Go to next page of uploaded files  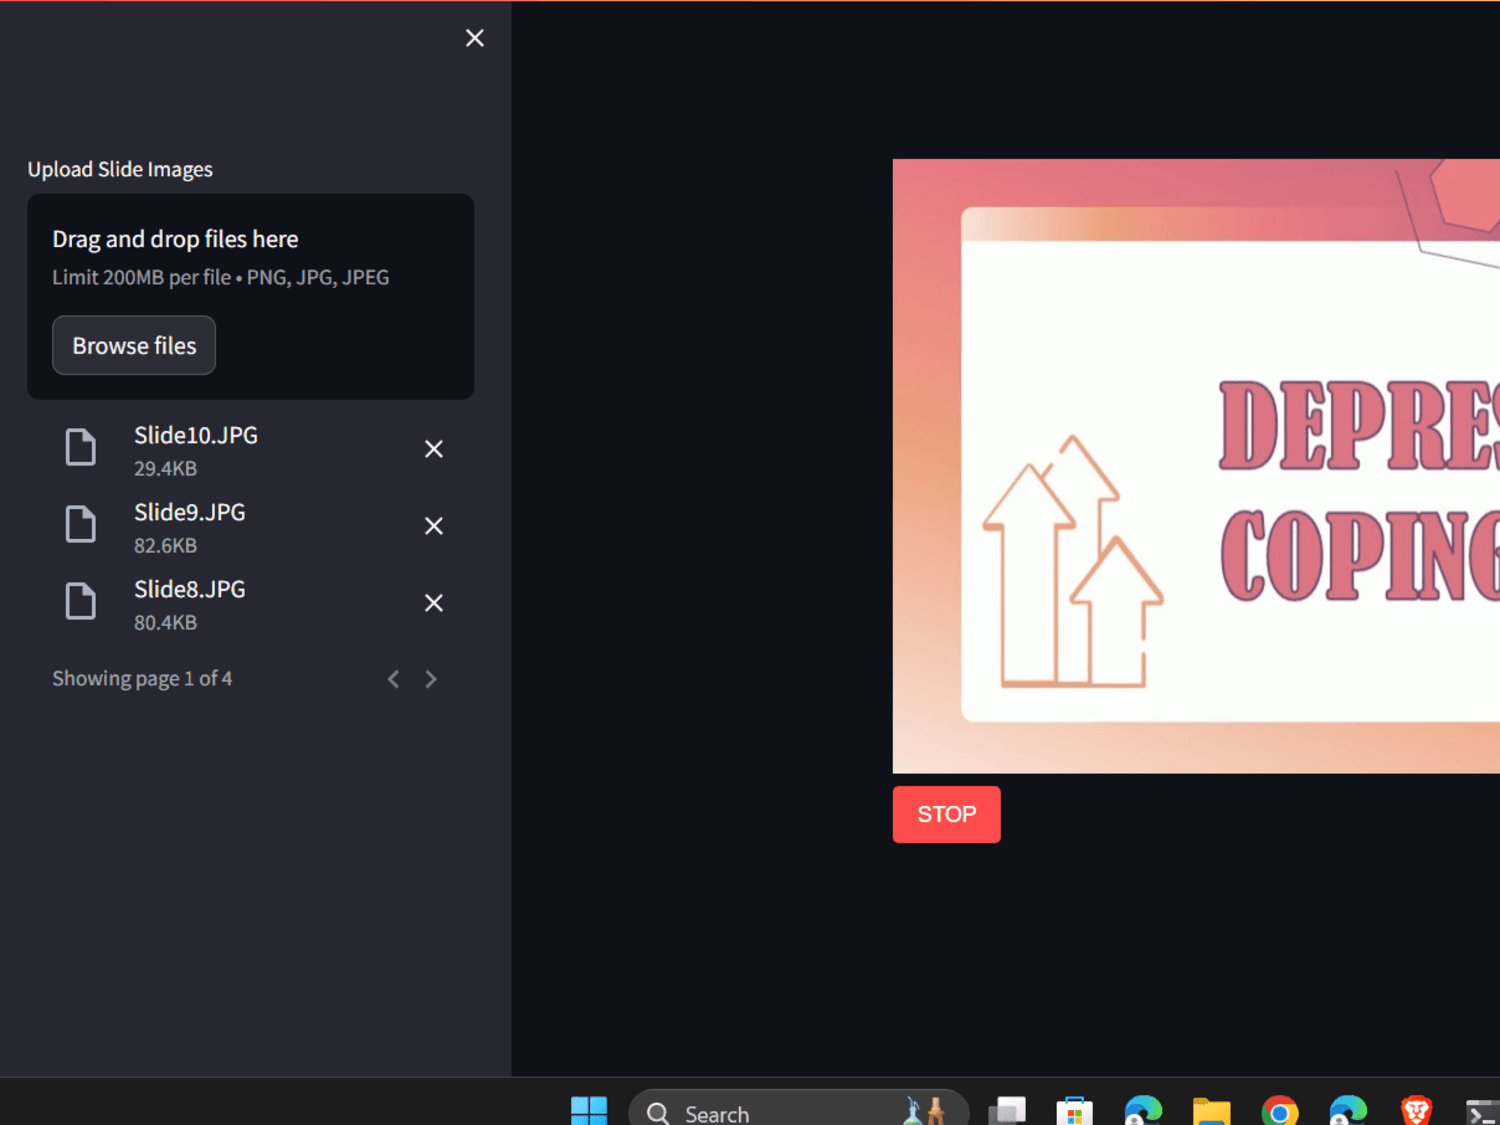point(431,679)
